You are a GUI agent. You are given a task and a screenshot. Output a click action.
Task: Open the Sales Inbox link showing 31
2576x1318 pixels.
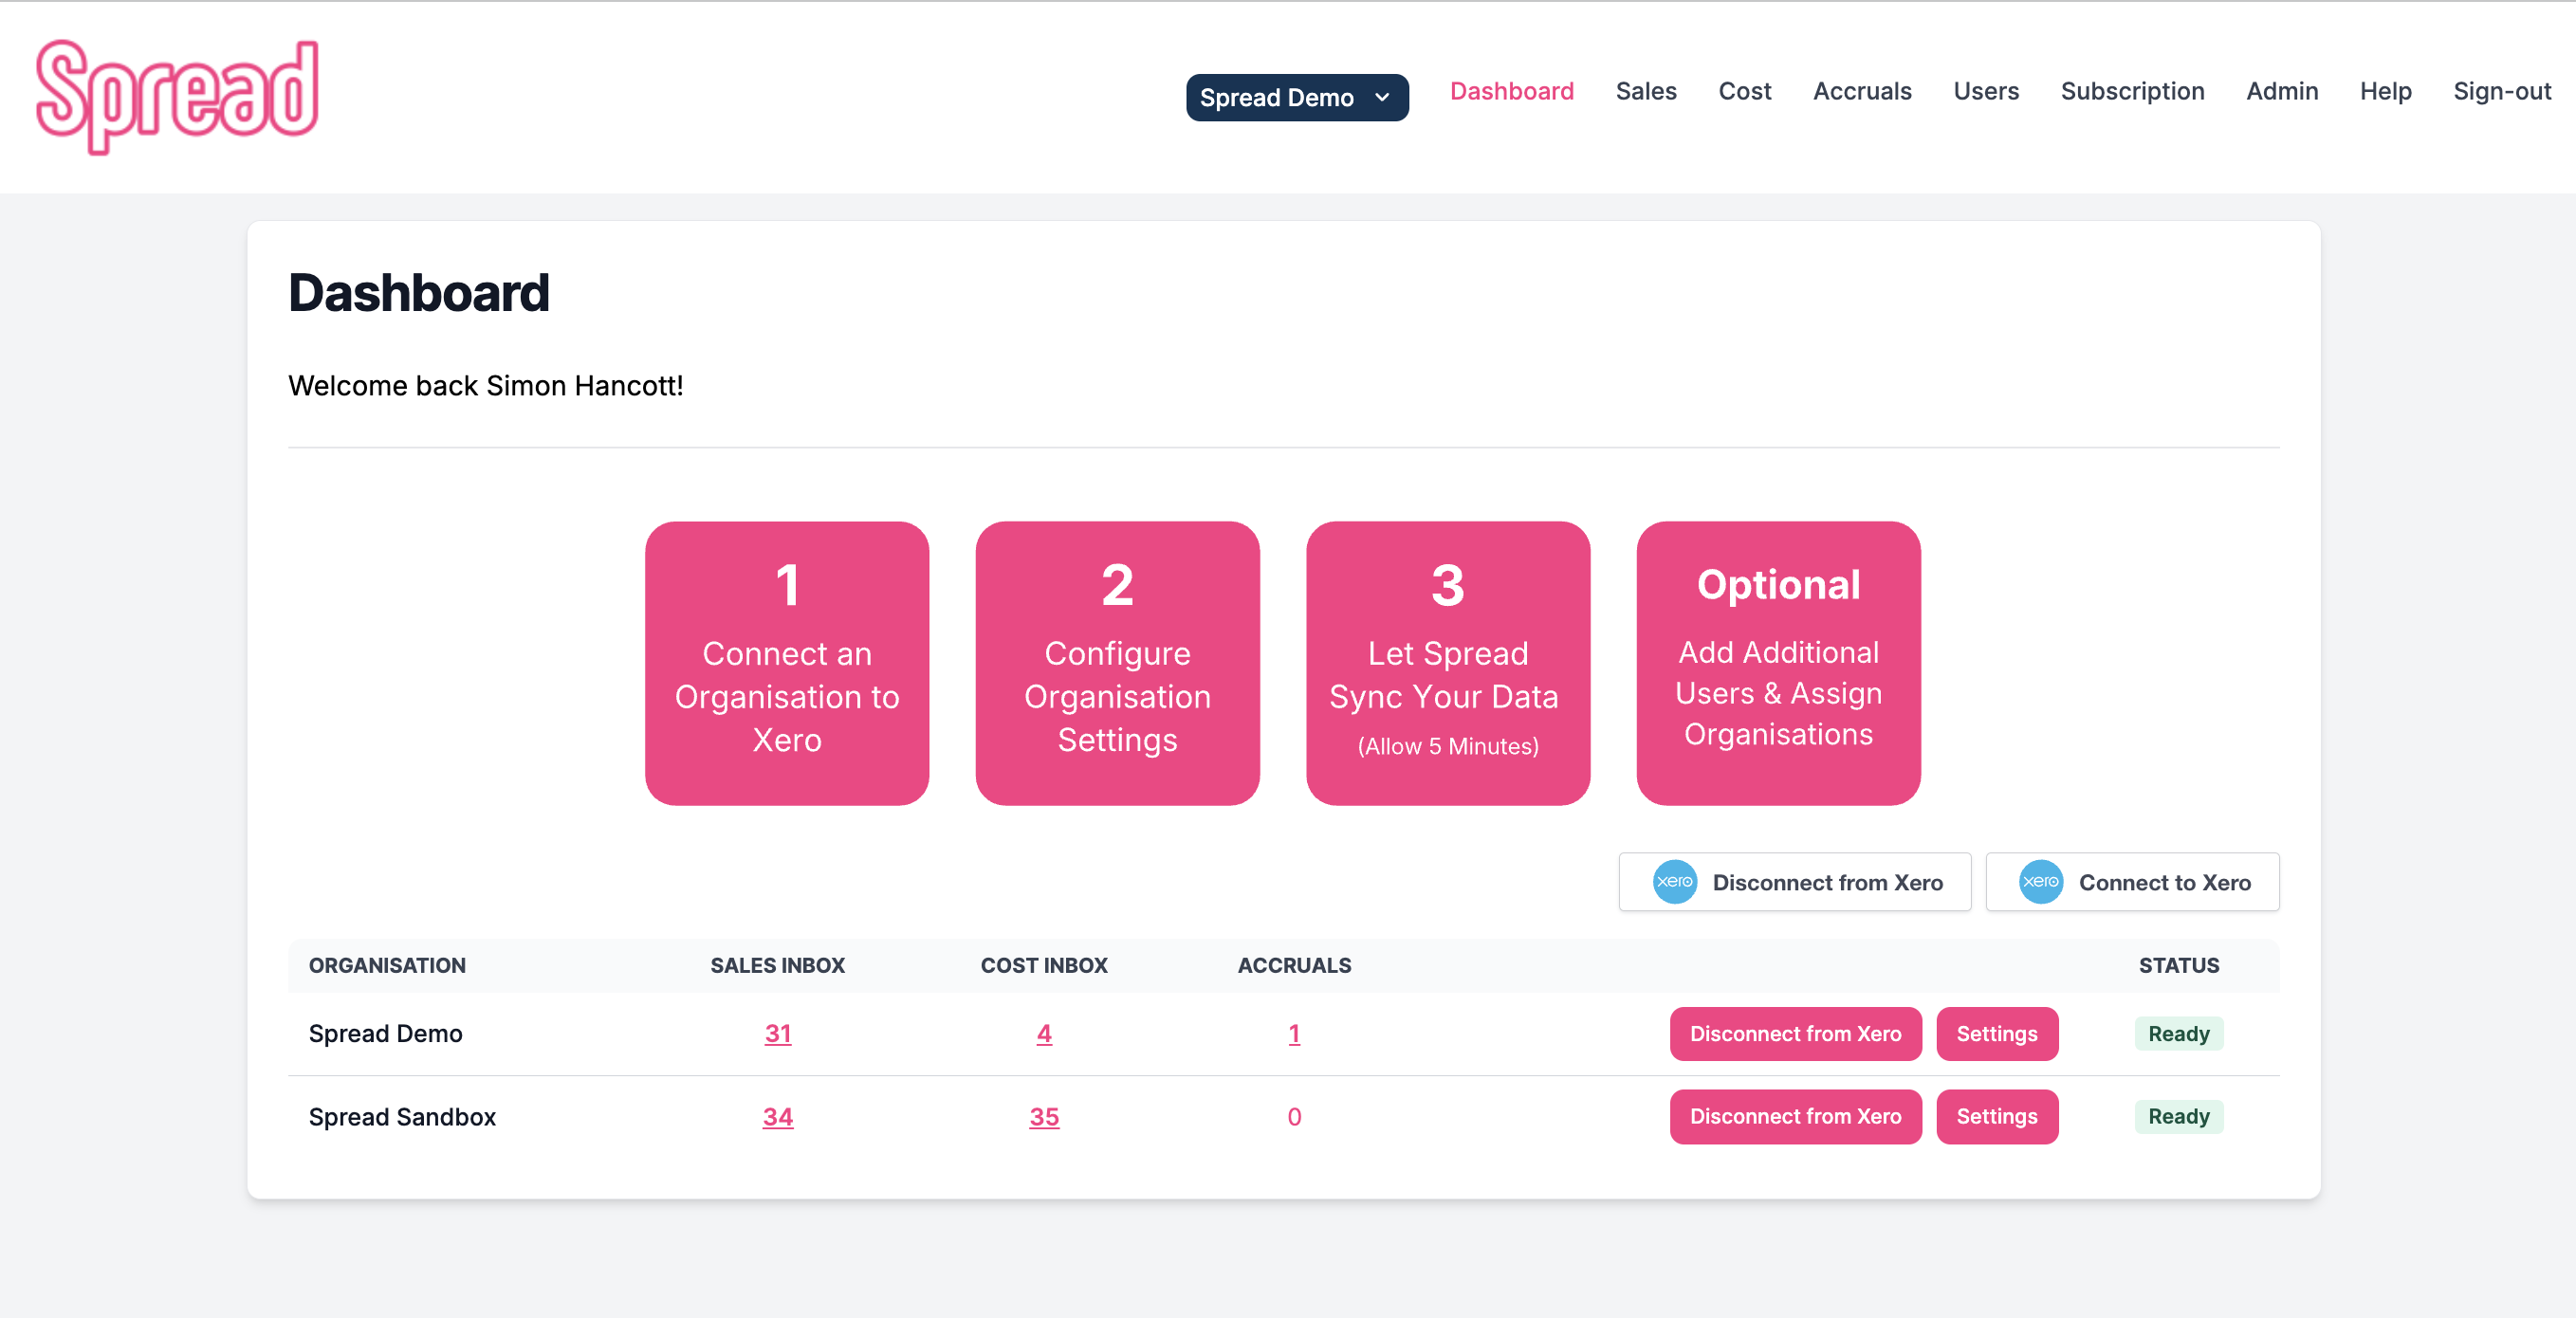point(778,1034)
